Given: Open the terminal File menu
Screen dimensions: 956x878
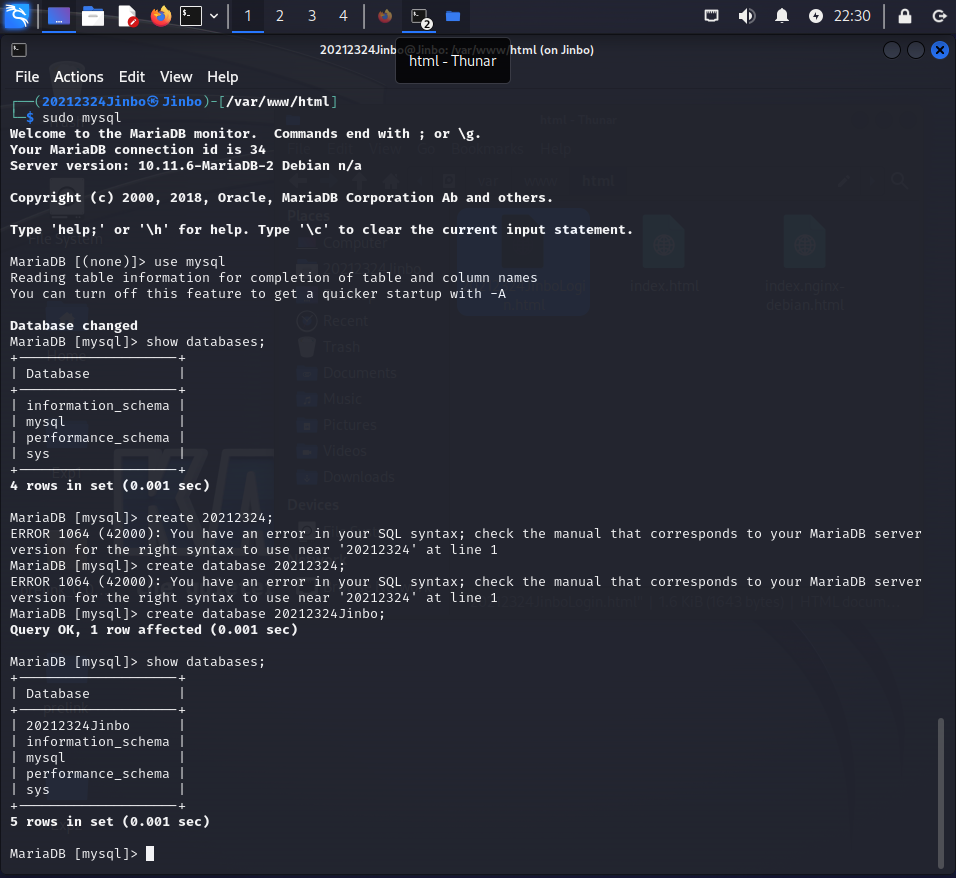Looking at the screenshot, I should [x=27, y=77].
